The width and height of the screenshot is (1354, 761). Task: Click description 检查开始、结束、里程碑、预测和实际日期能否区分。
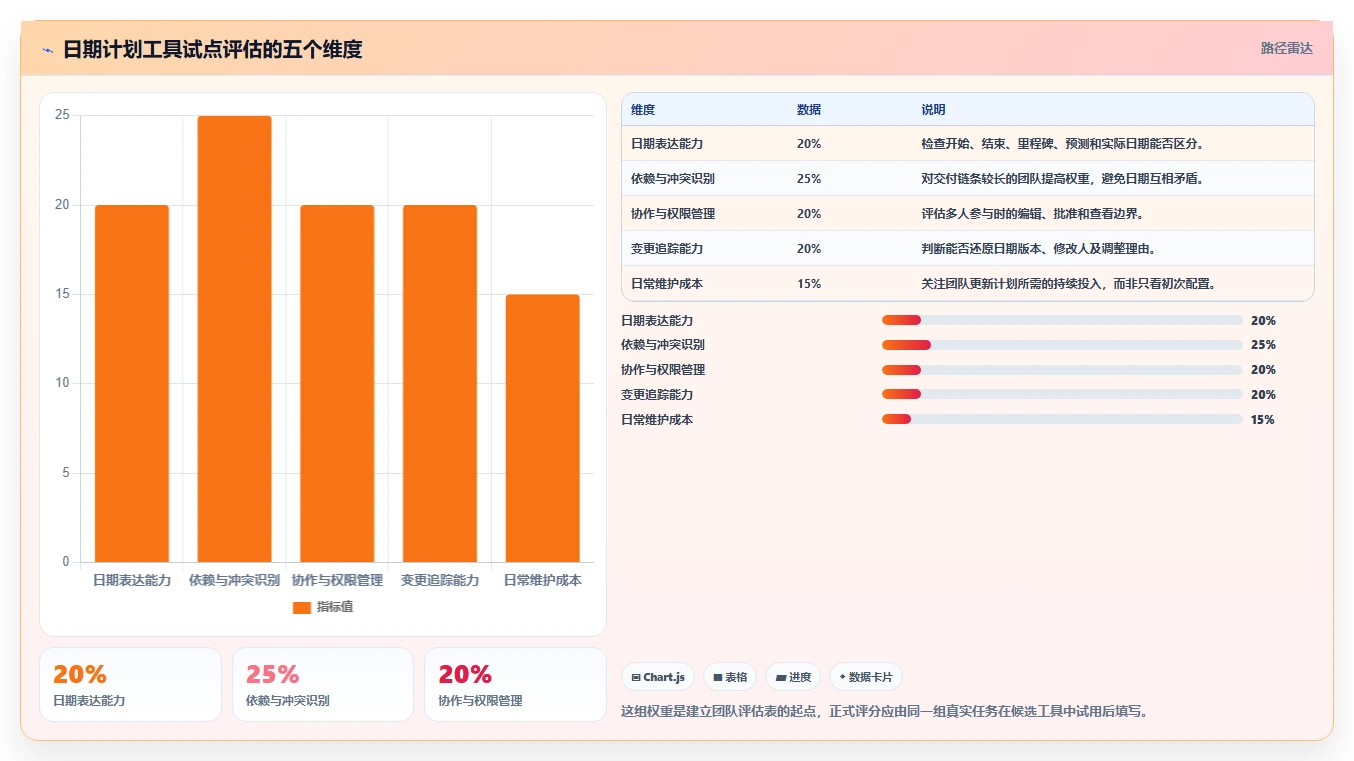point(1063,144)
